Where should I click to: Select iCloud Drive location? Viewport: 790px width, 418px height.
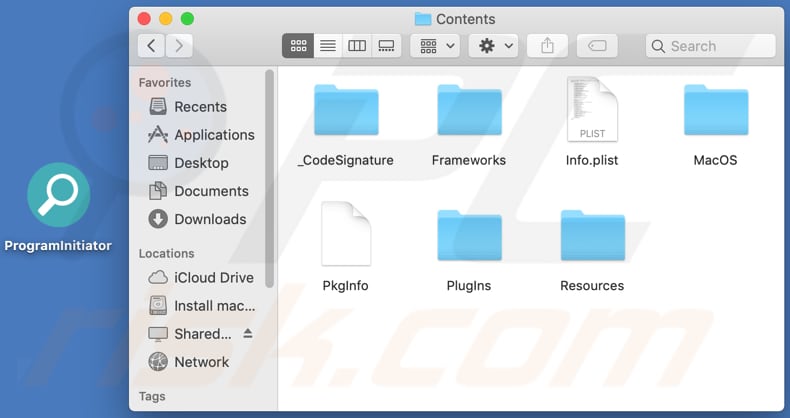click(x=201, y=278)
